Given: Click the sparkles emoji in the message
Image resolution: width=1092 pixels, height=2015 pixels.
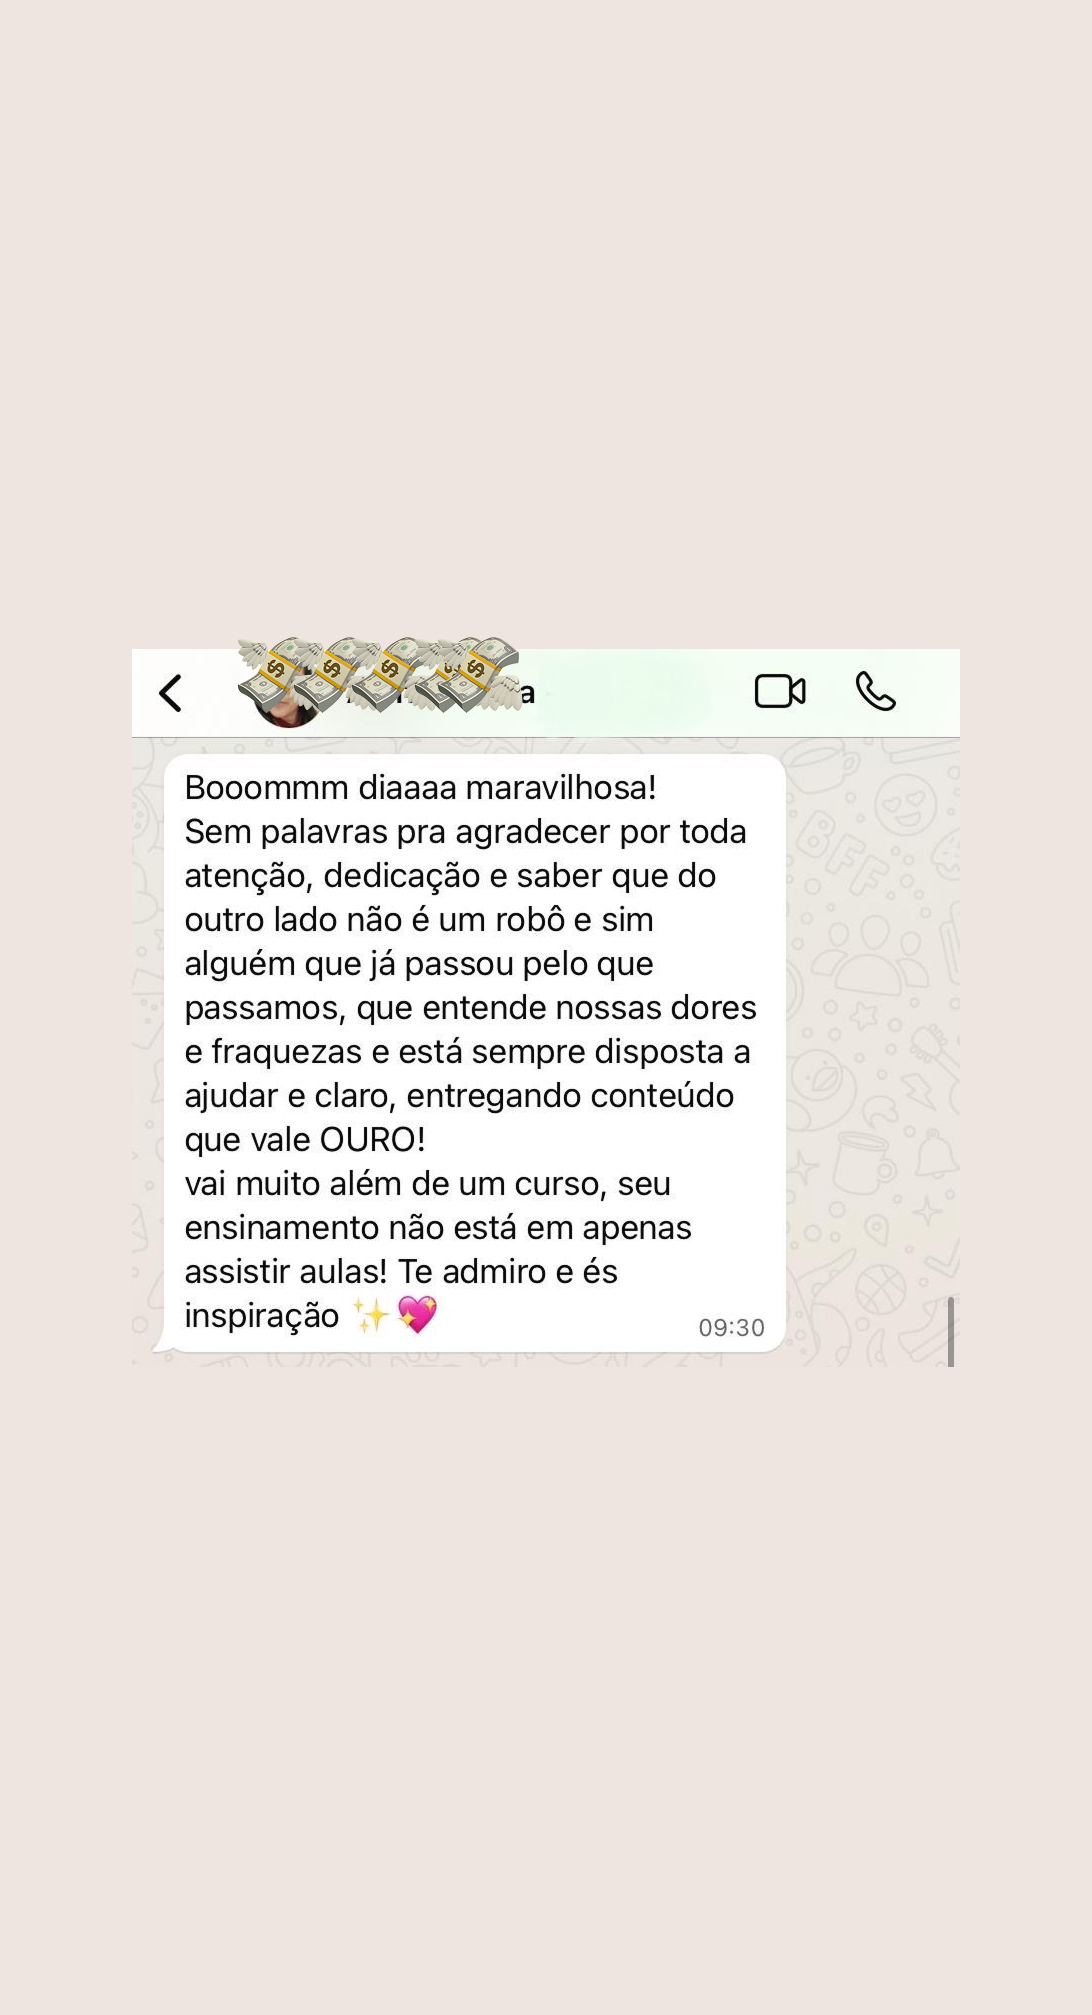Looking at the screenshot, I should coord(370,1315).
